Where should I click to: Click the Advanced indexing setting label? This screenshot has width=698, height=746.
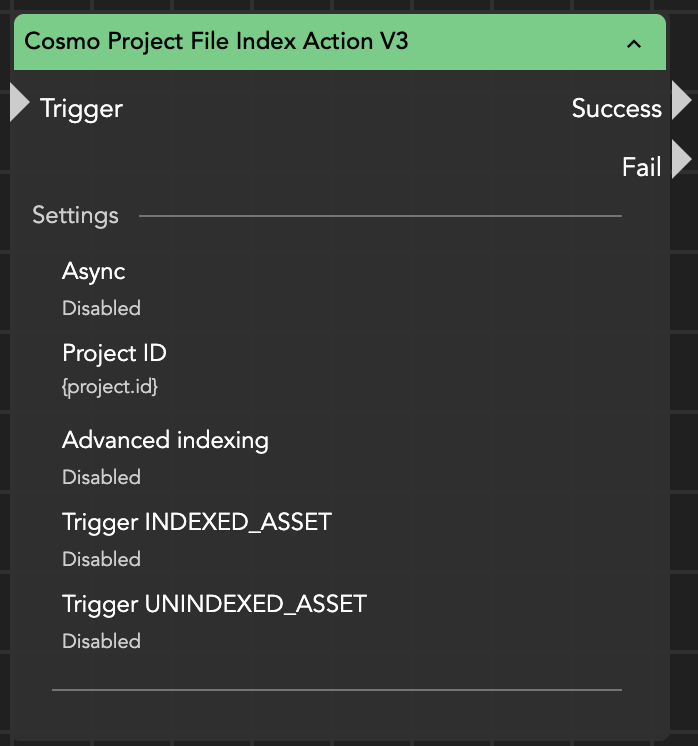(165, 439)
